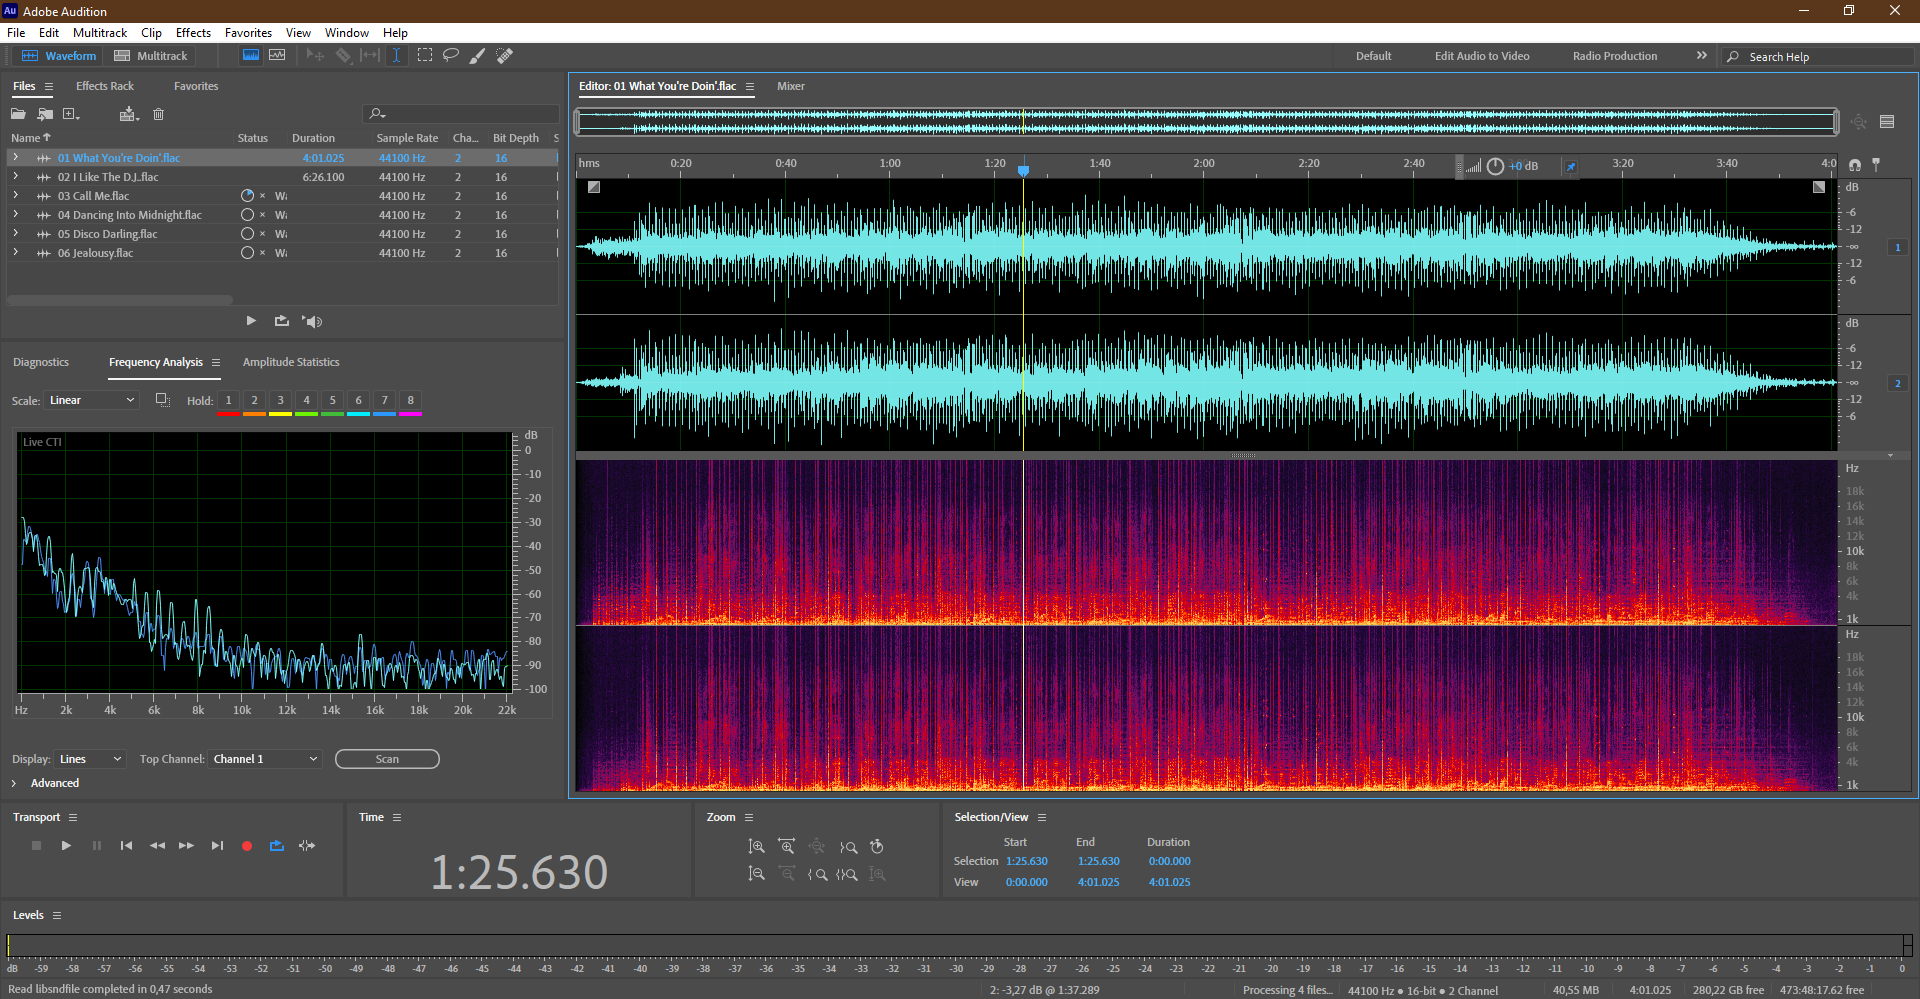The height and width of the screenshot is (999, 1920).
Task: Toggle snapping magnet icon in editor
Action: (x=1855, y=164)
